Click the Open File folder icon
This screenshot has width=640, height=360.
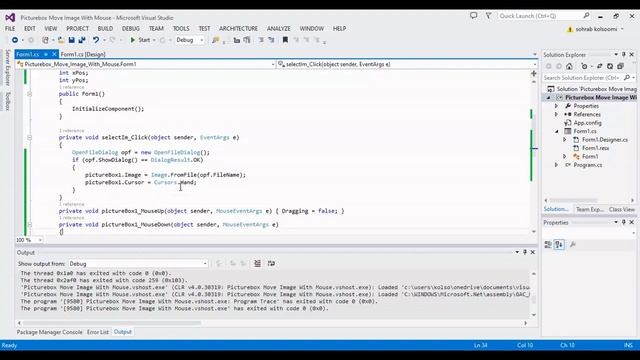(61, 40)
